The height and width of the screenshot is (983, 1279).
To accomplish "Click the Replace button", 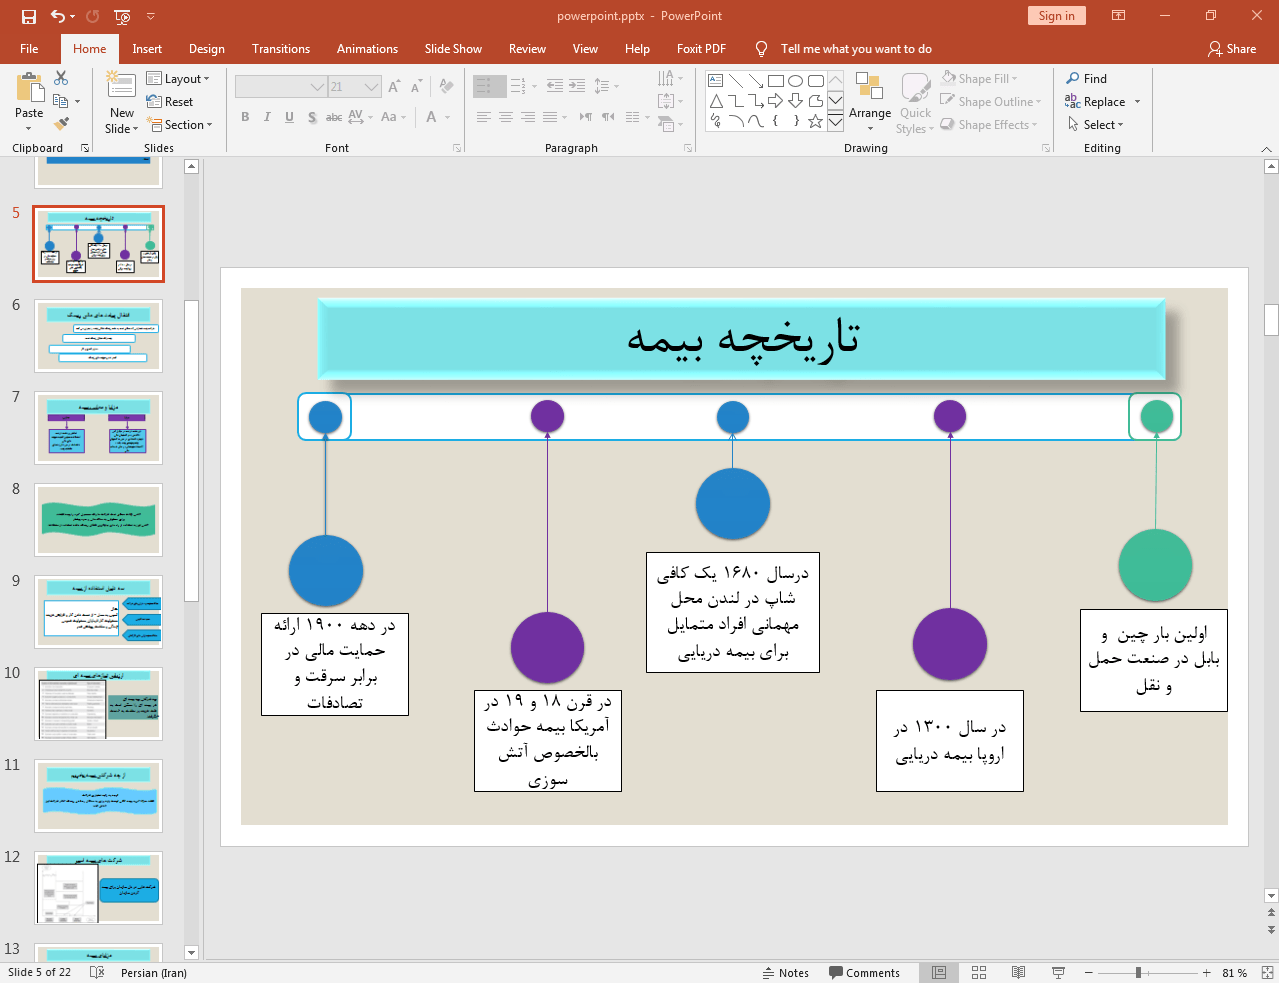I will tap(1096, 102).
